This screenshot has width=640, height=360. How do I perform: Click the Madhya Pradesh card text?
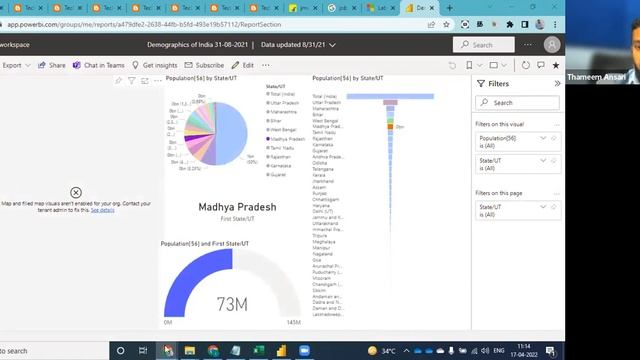click(x=237, y=207)
